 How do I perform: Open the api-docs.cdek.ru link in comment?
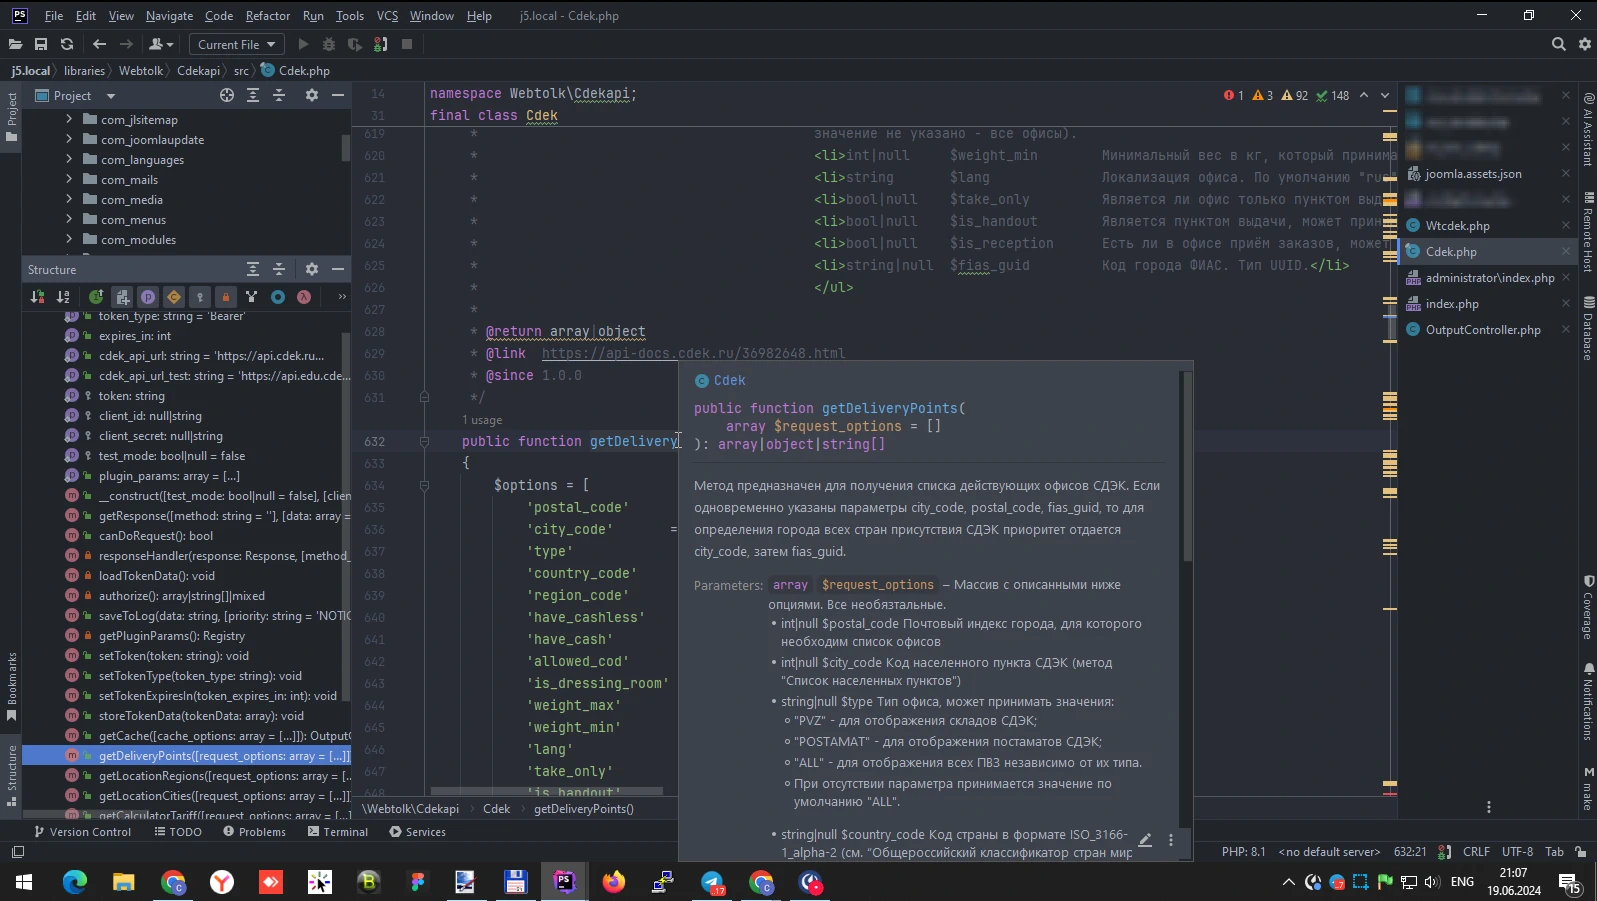pyautogui.click(x=694, y=353)
